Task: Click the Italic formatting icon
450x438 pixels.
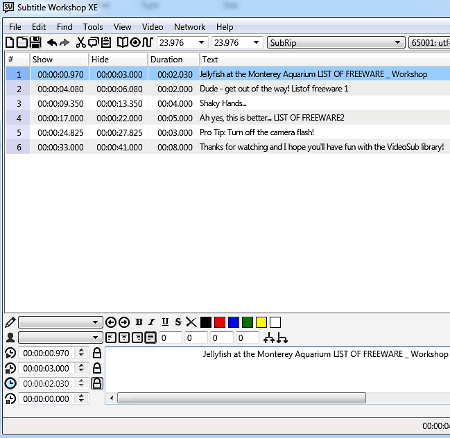Action: pos(152,322)
